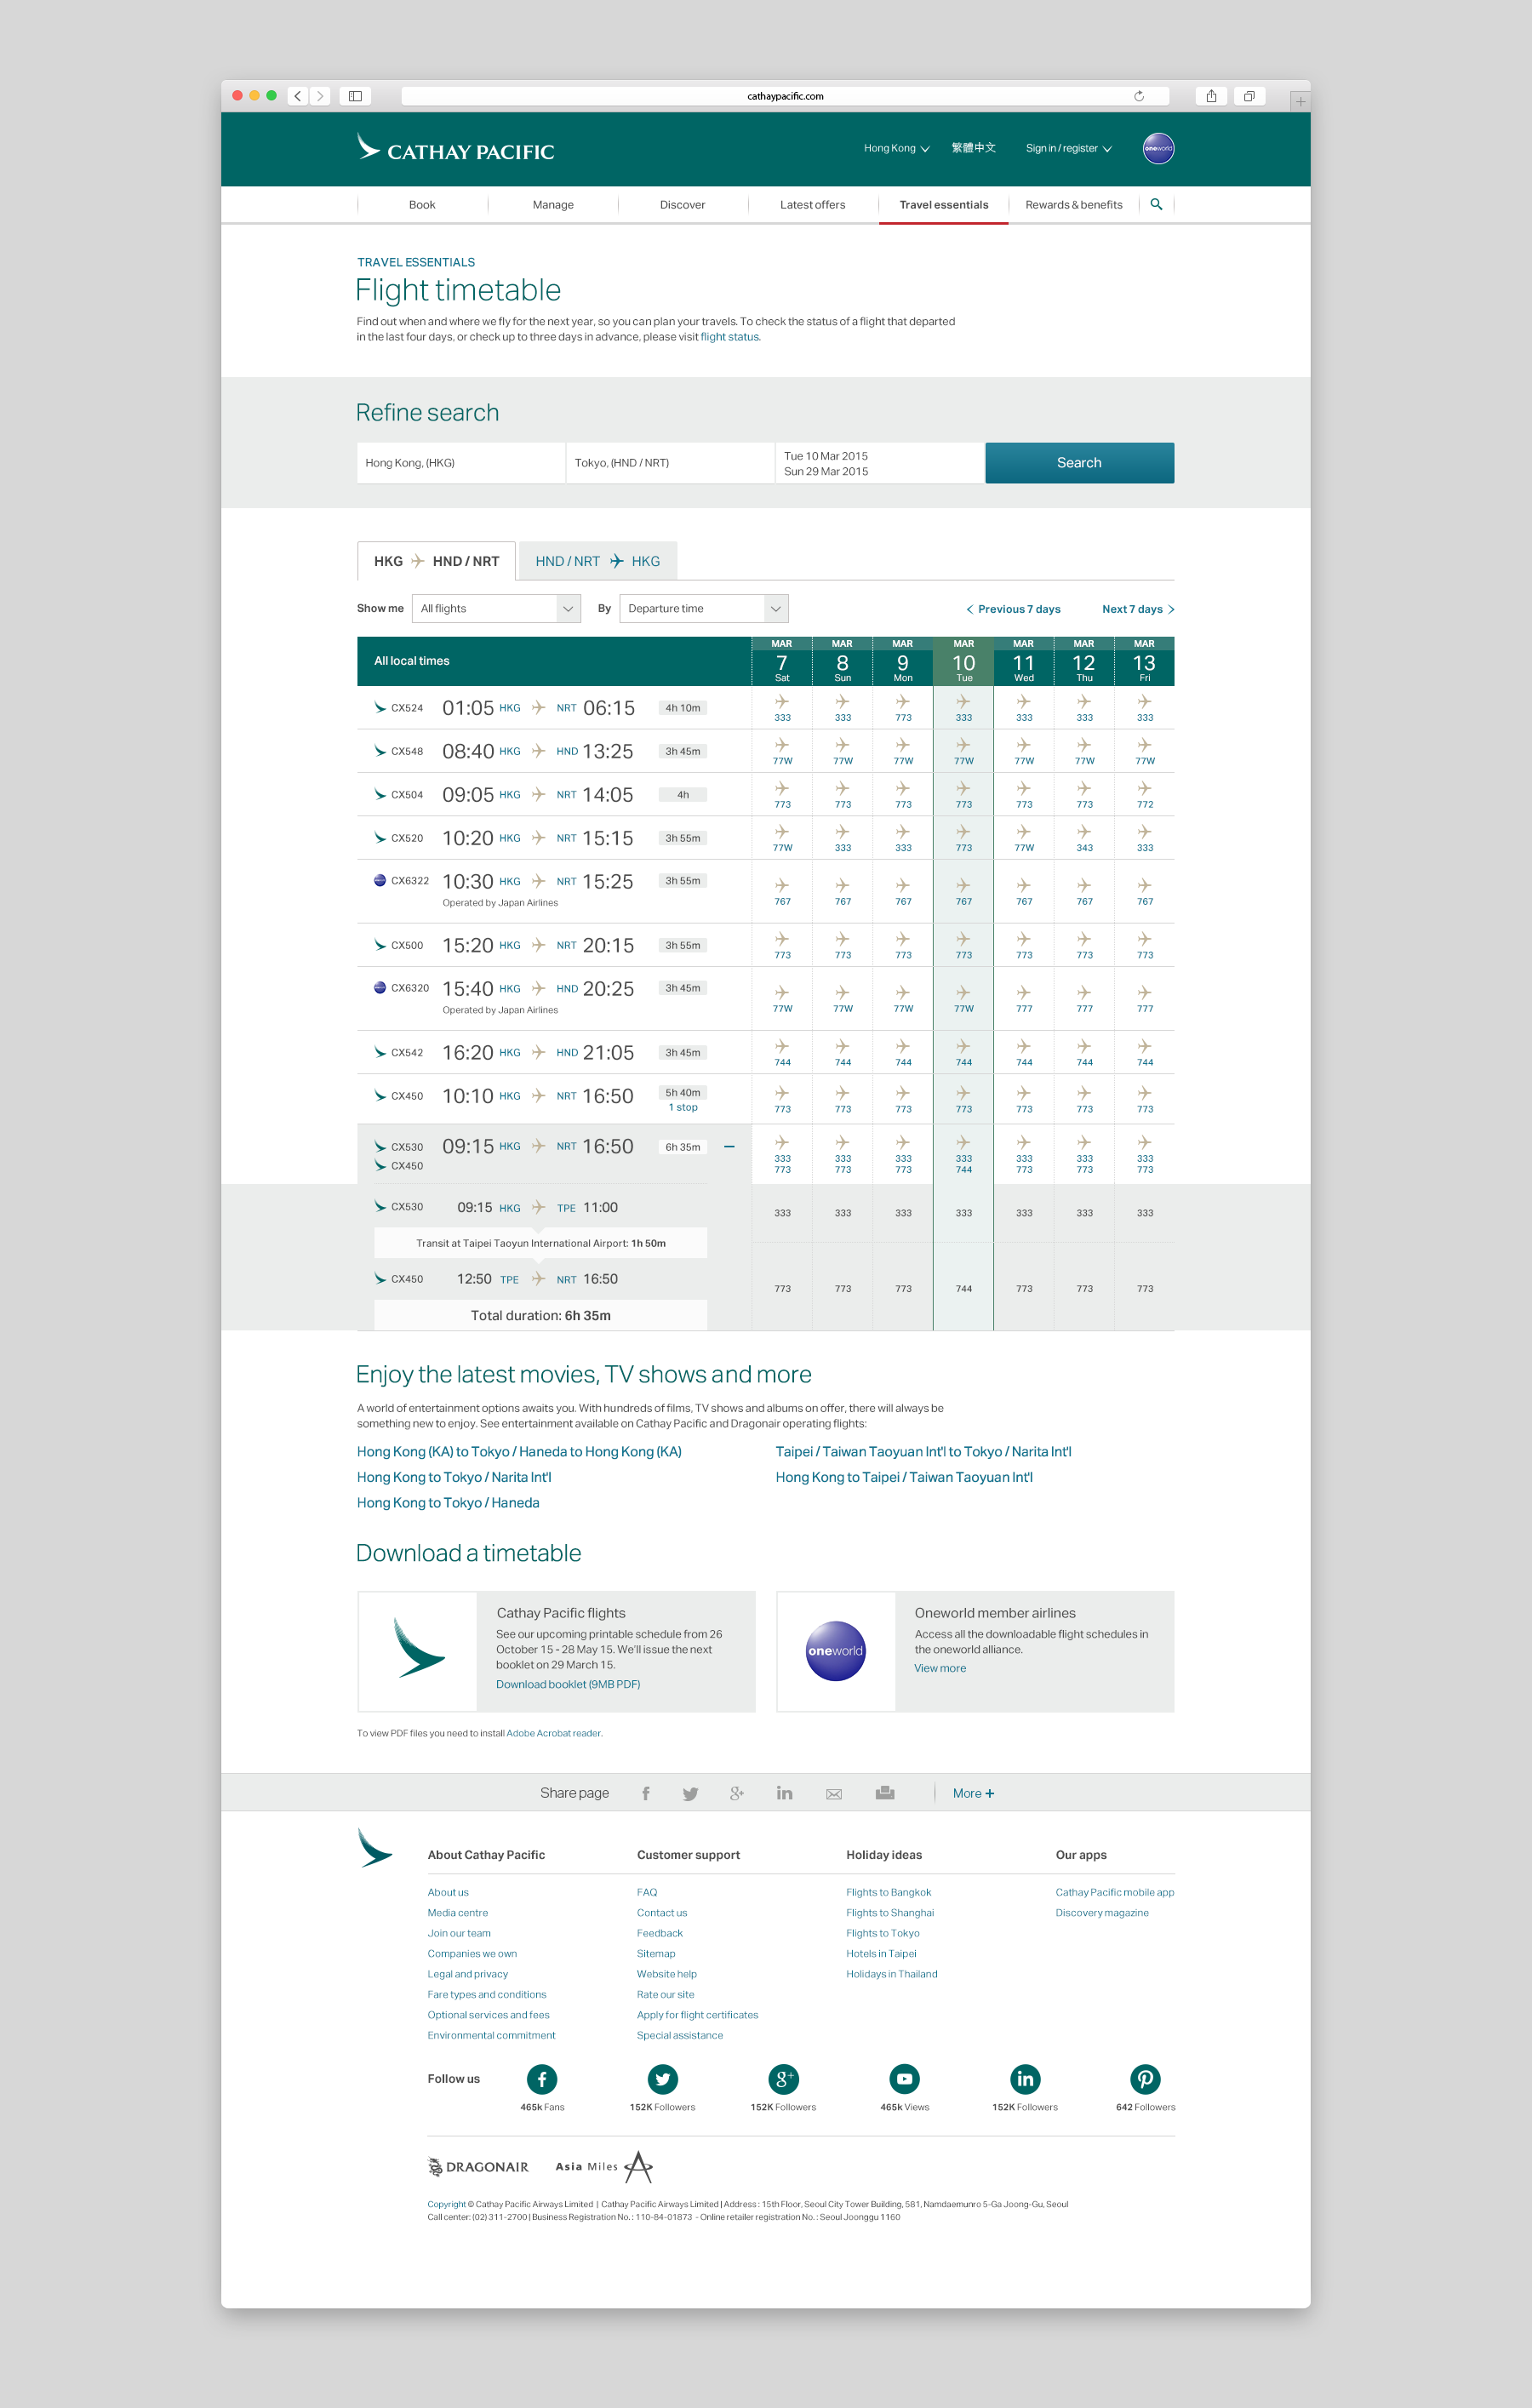Image resolution: width=1532 pixels, height=2408 pixels.
Task: Open the Departure time sort dropdown
Action: point(704,608)
